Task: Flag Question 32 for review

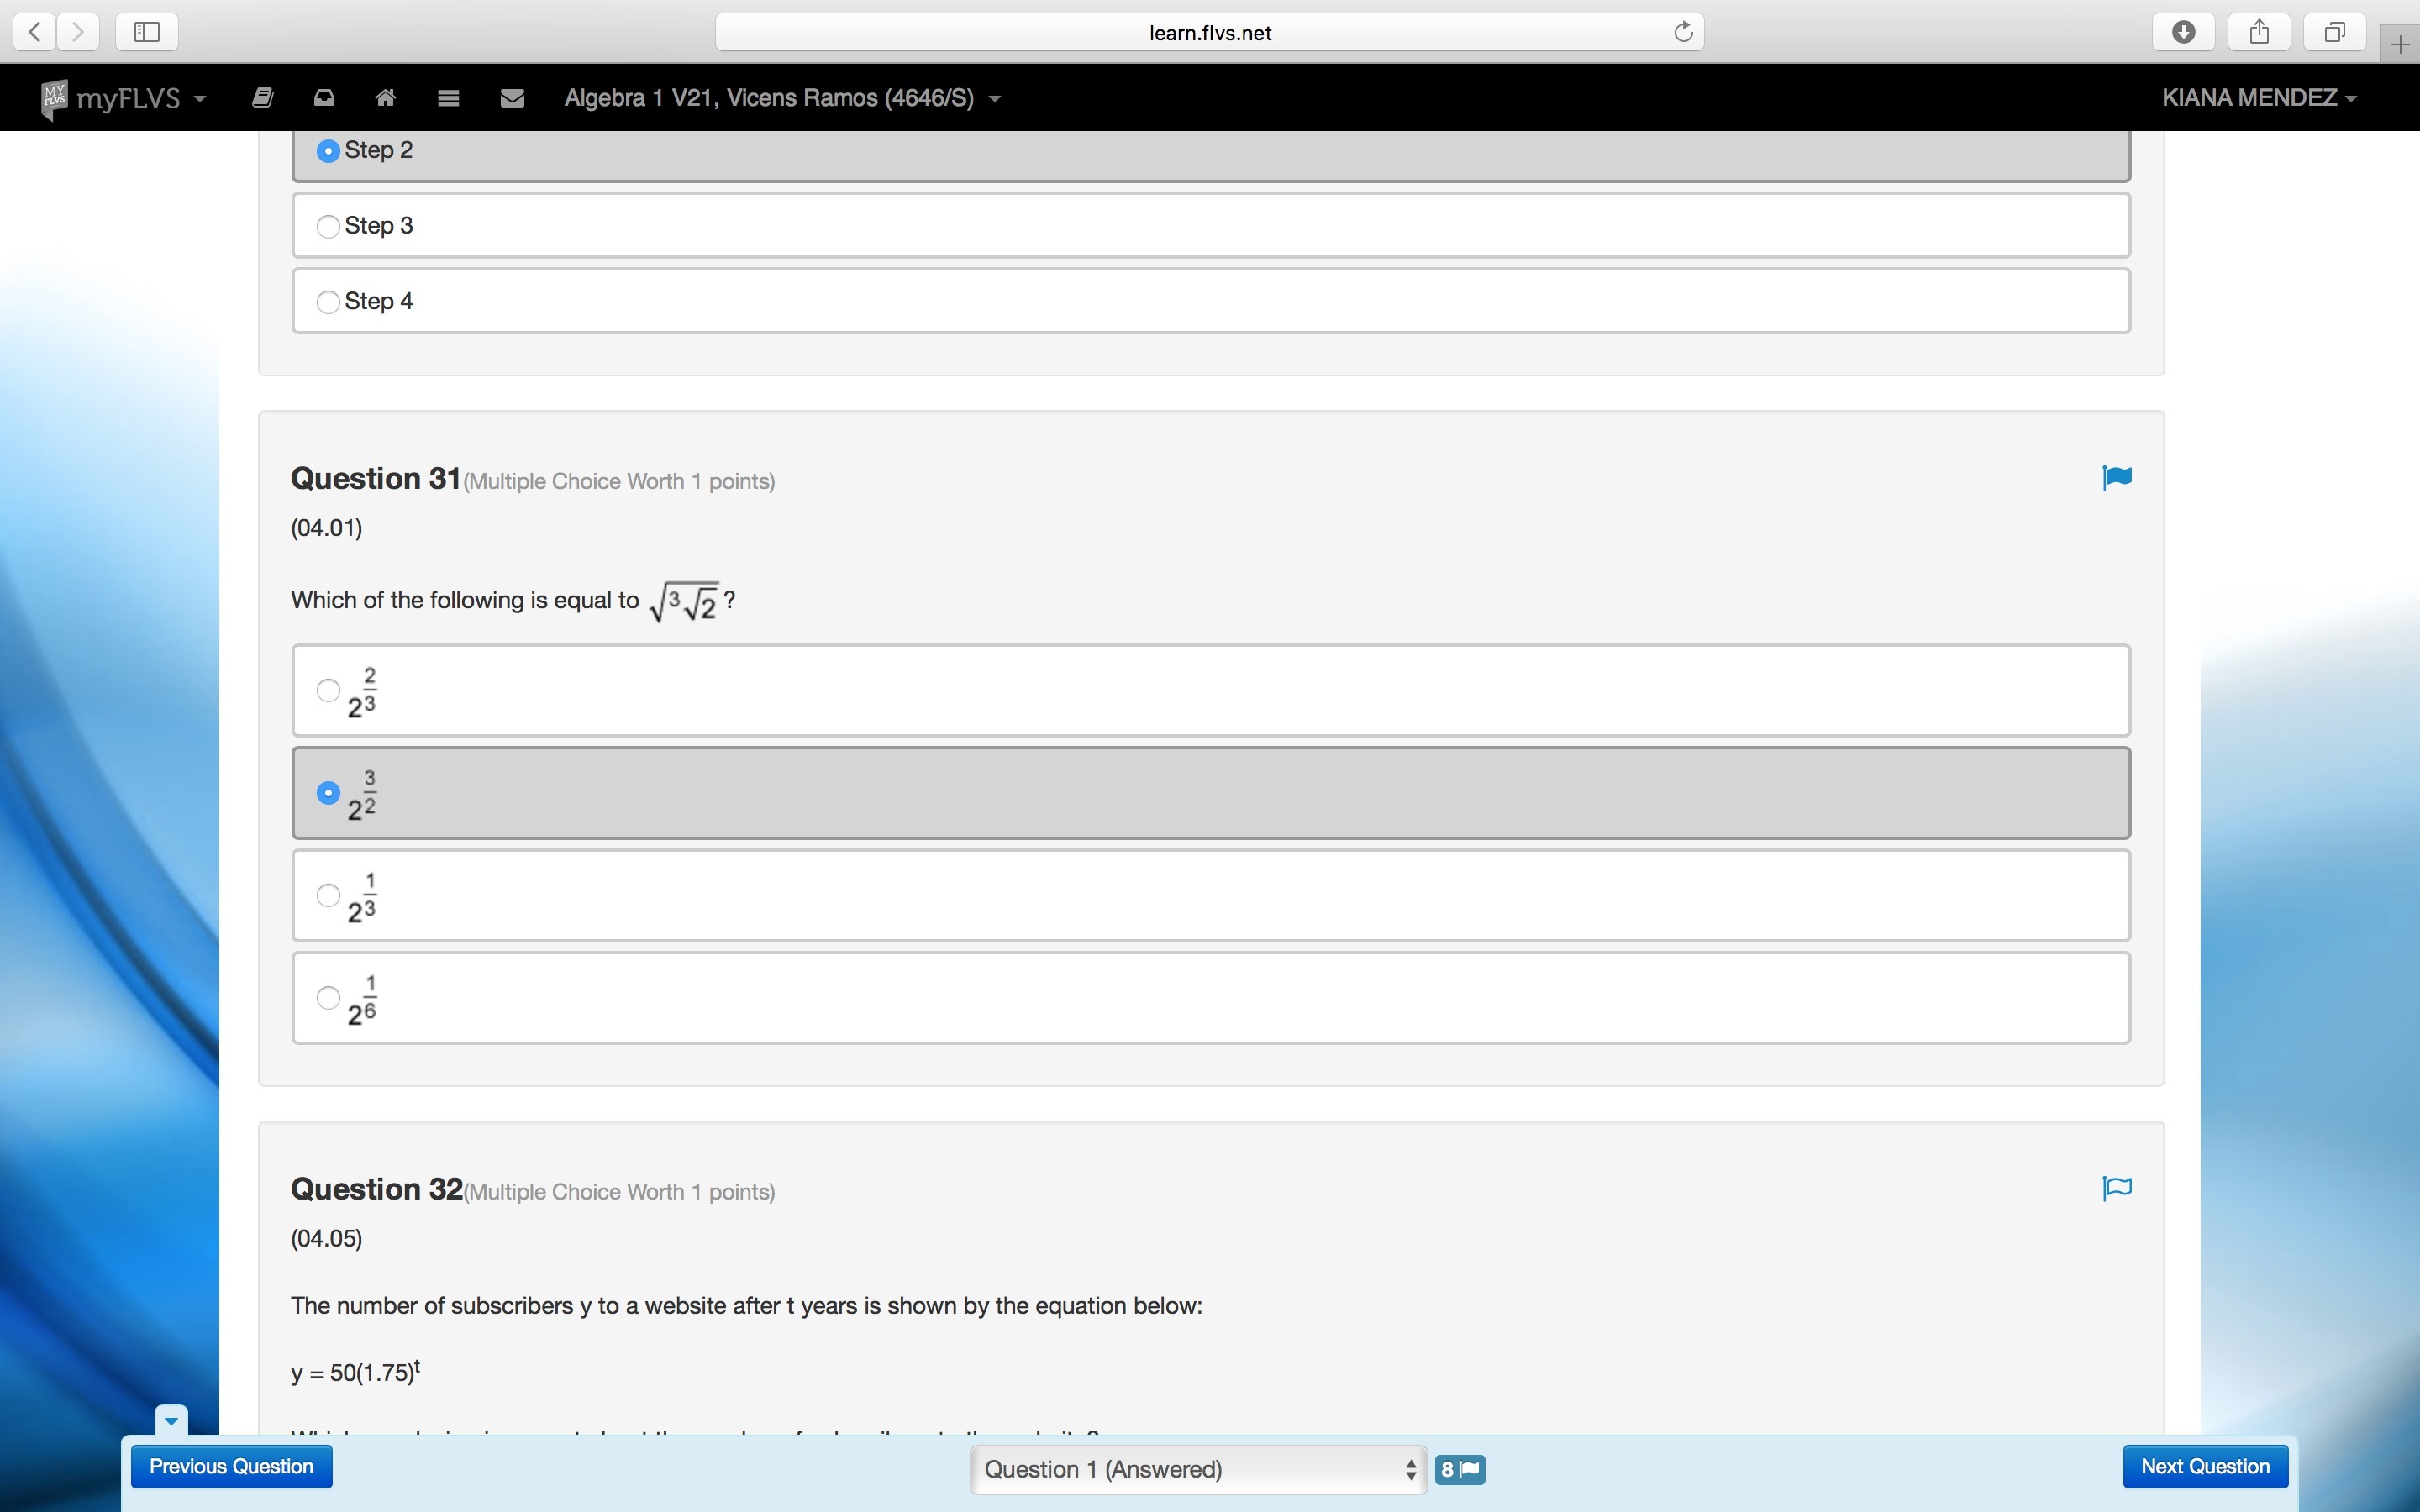Action: (x=2116, y=1188)
